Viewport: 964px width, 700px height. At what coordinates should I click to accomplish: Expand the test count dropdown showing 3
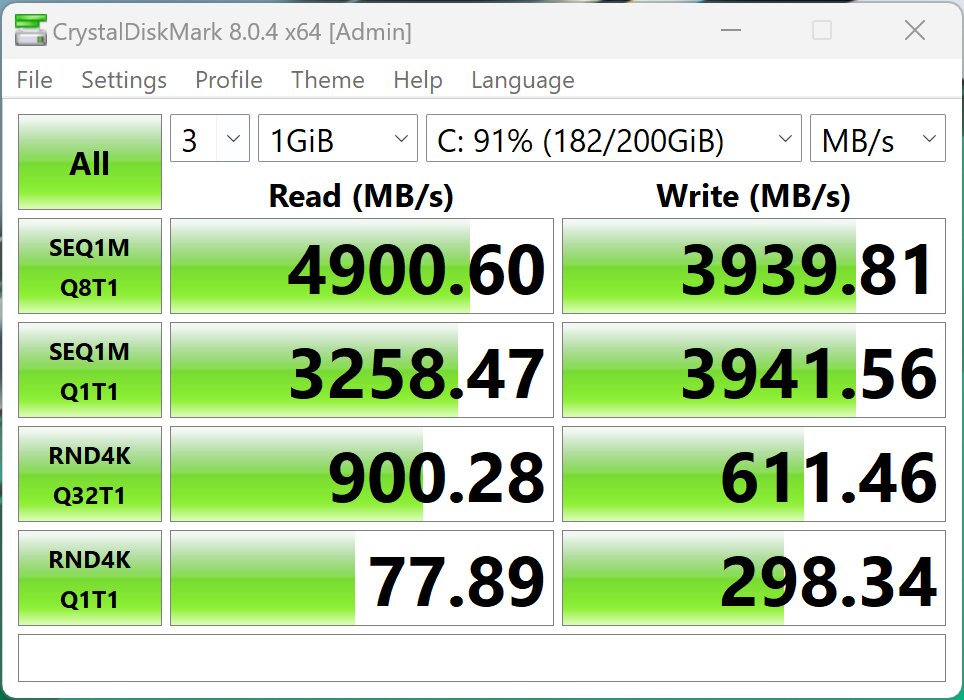(x=210, y=138)
